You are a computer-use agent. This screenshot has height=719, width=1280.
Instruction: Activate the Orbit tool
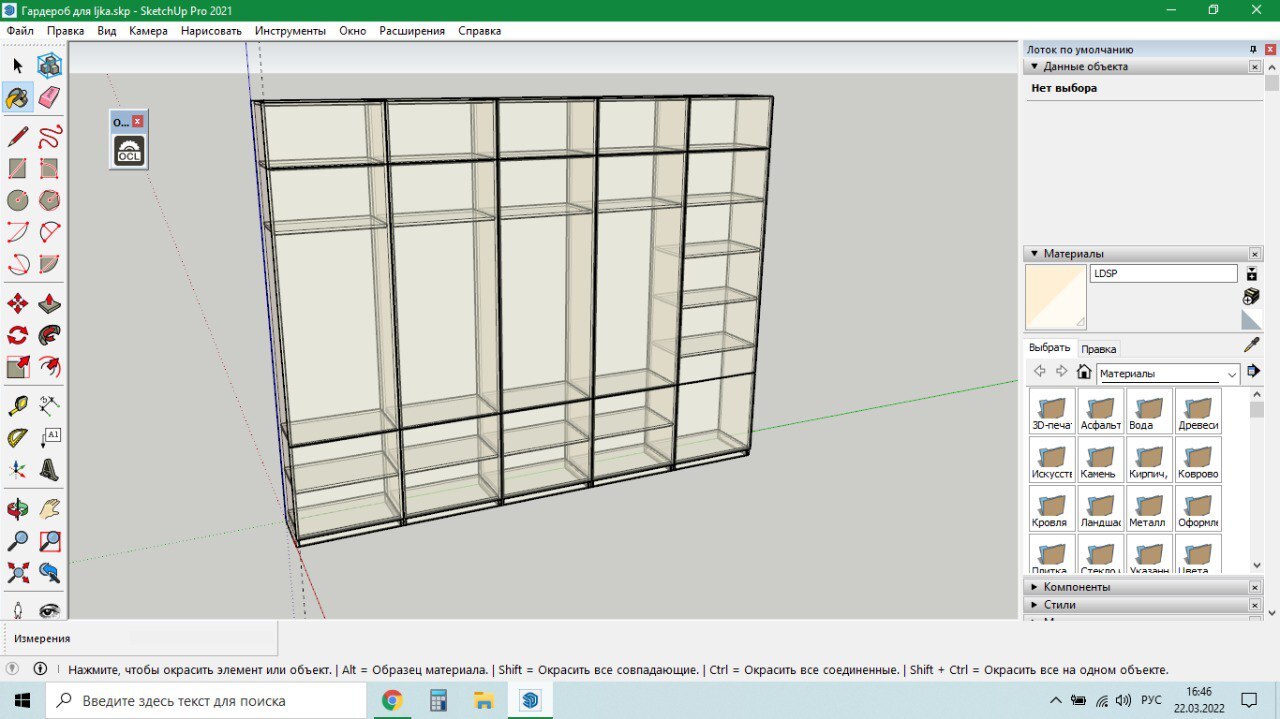17,508
